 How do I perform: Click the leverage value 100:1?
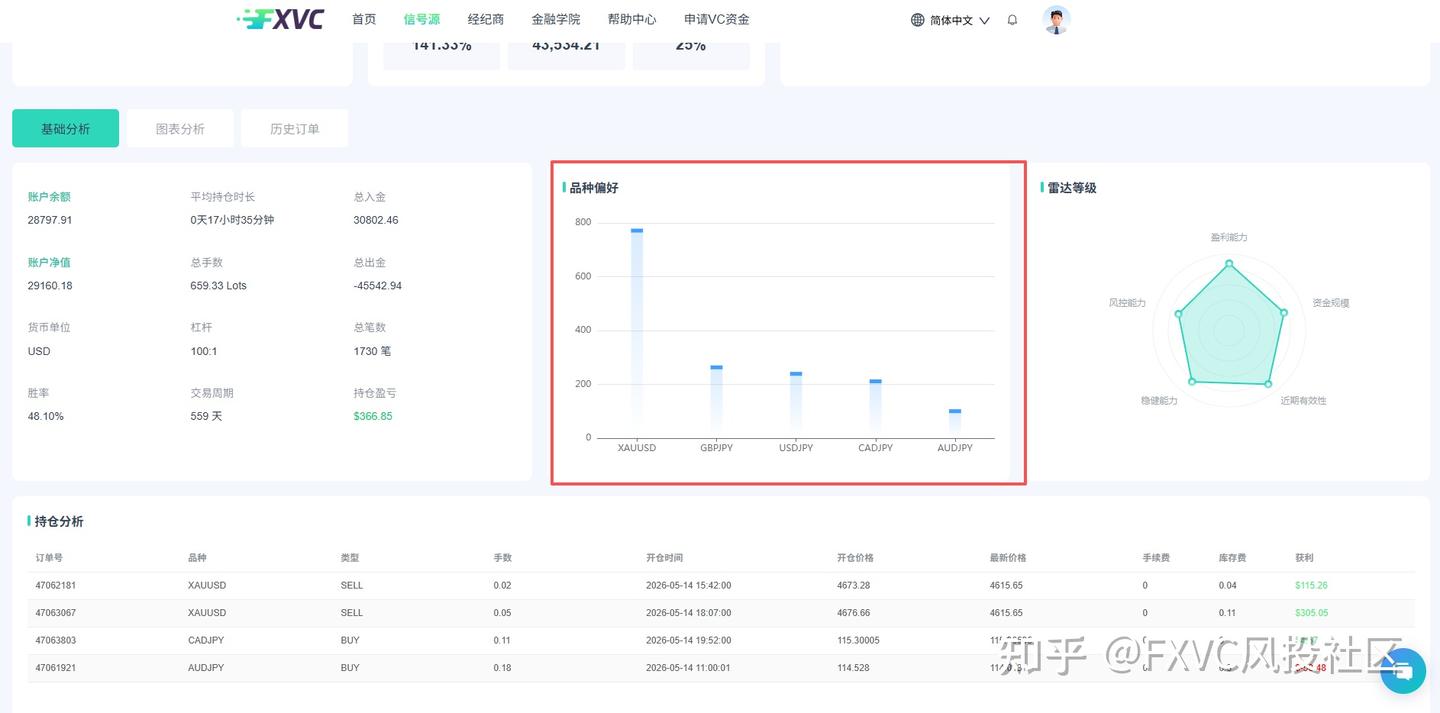point(204,351)
